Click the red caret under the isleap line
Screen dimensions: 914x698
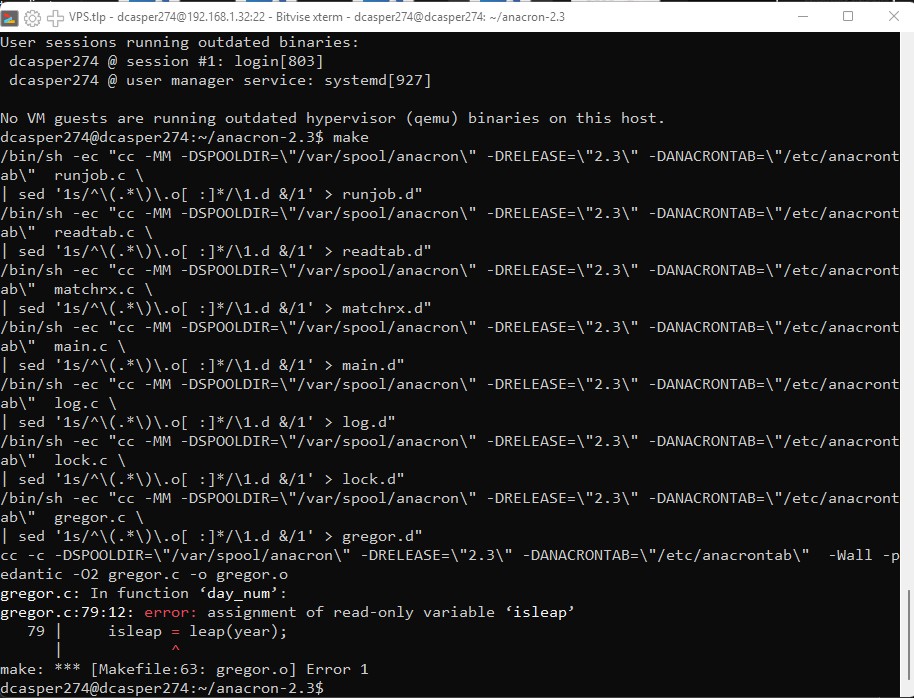point(176,650)
